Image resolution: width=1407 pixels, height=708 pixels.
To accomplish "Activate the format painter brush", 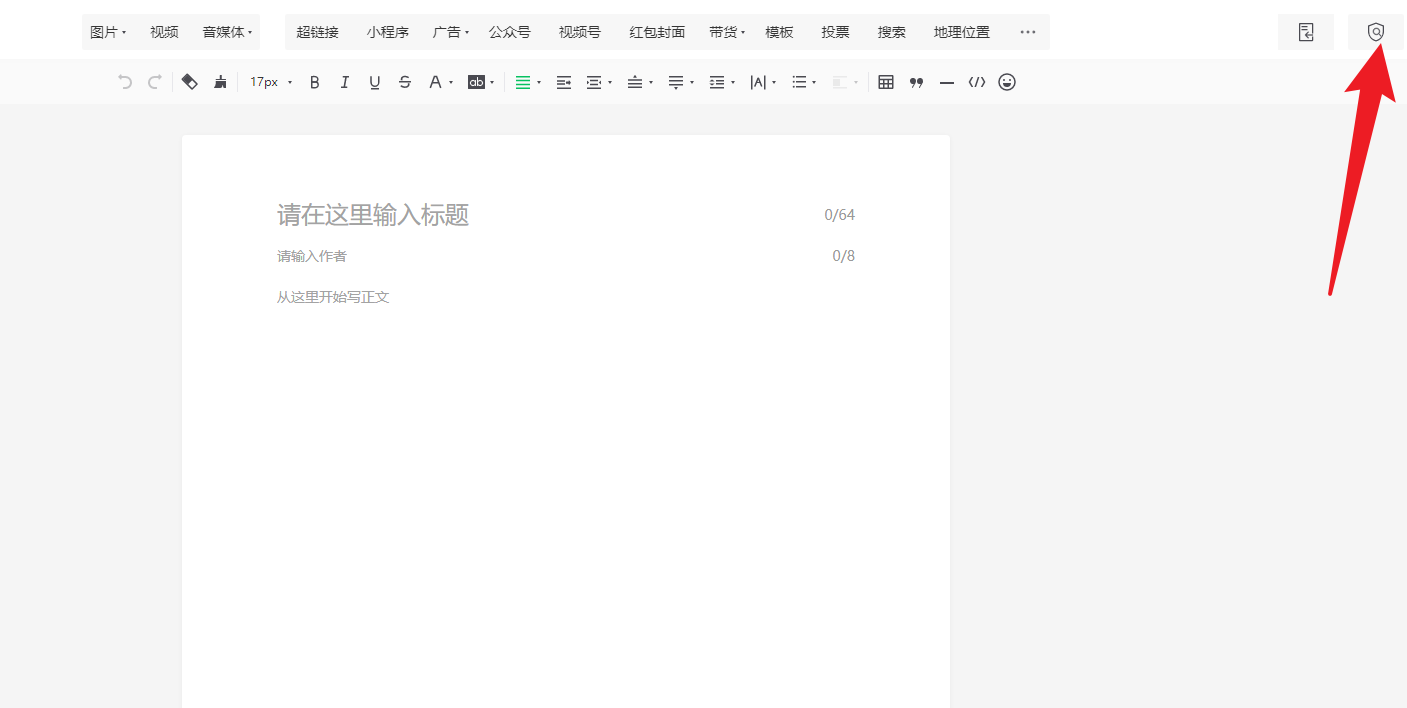I will [x=220, y=82].
